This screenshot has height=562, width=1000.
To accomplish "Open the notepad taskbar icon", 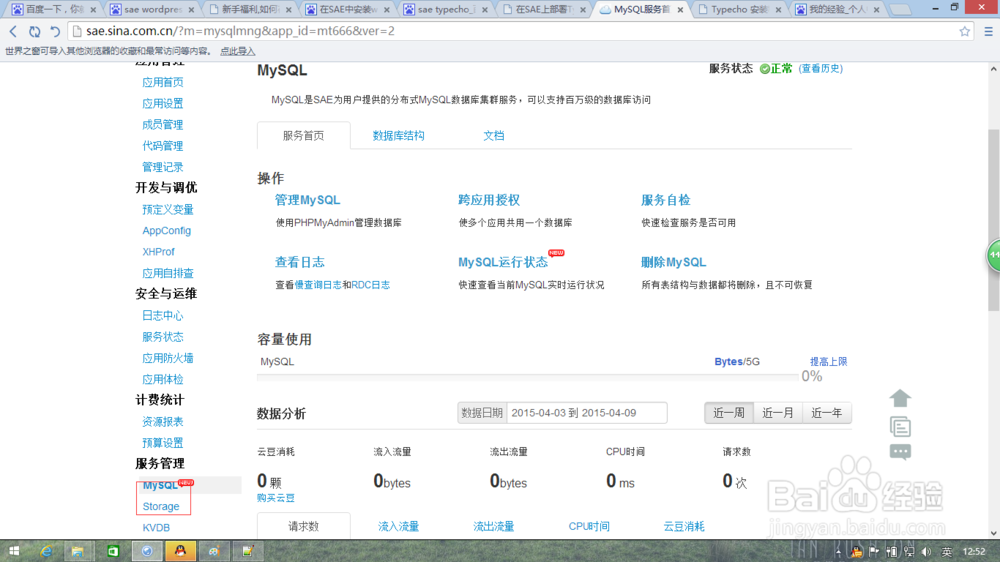I will (x=247, y=551).
